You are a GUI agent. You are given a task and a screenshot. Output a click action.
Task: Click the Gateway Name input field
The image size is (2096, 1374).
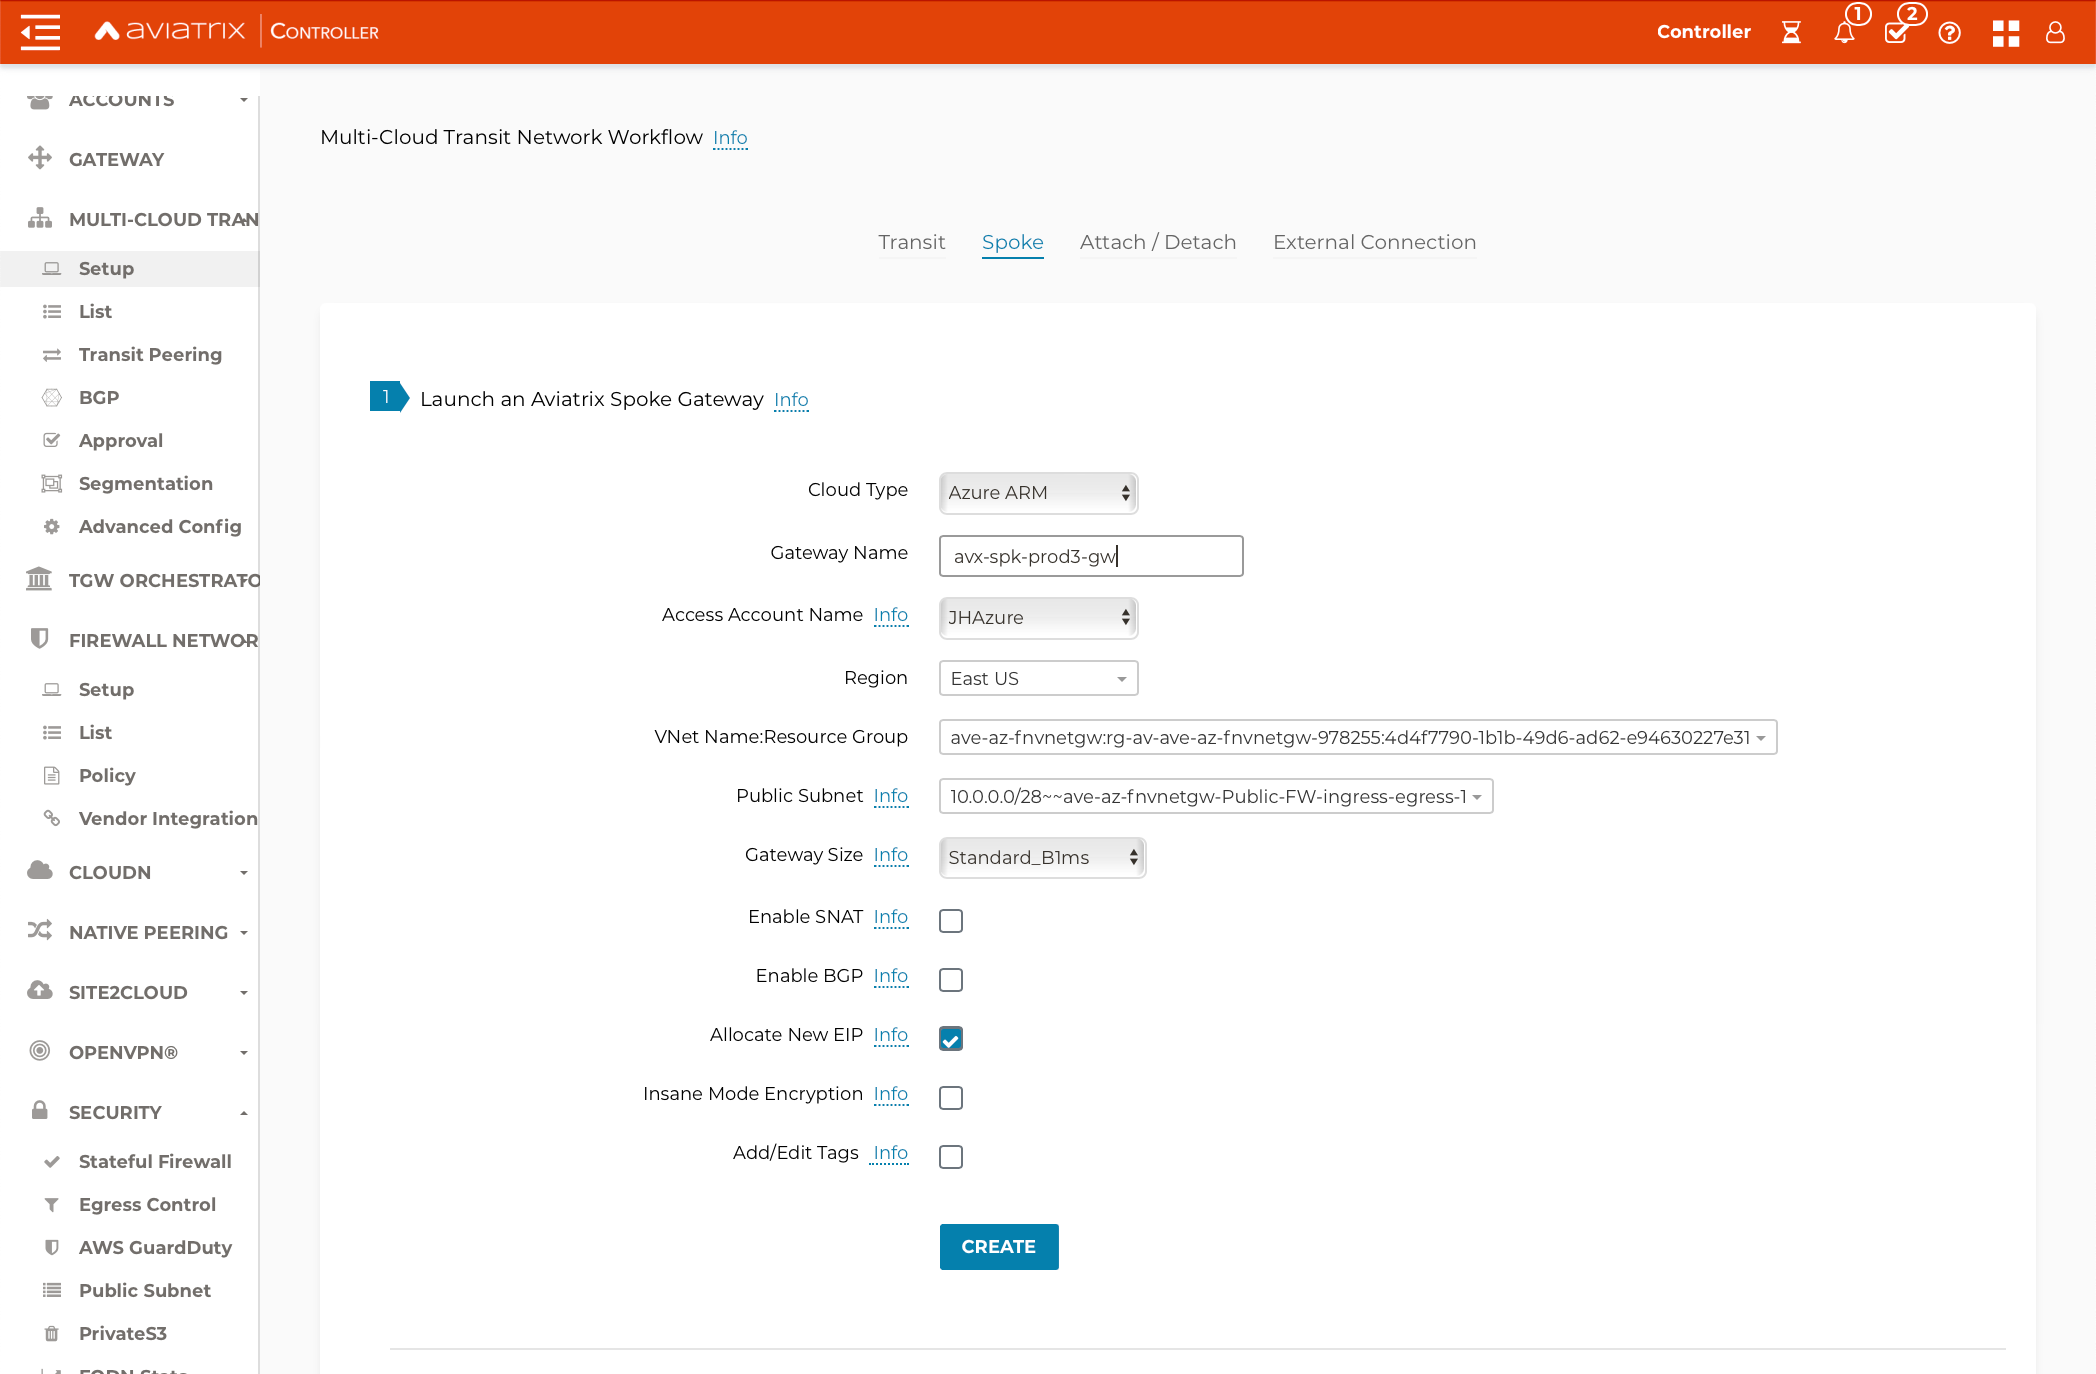pyautogui.click(x=1090, y=556)
